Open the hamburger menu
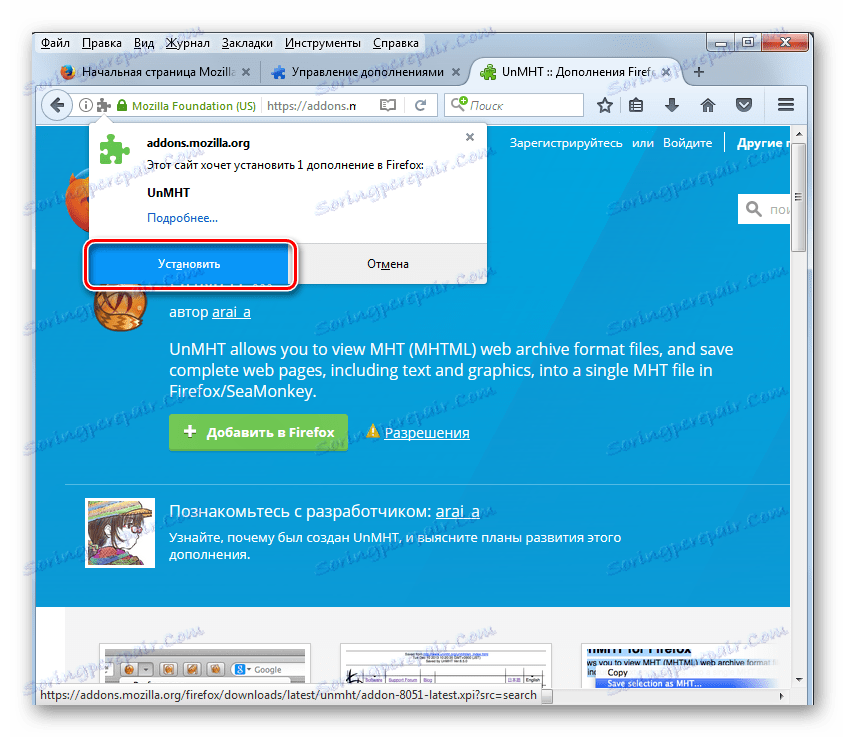Screen dimensions: 846x737 tap(786, 105)
